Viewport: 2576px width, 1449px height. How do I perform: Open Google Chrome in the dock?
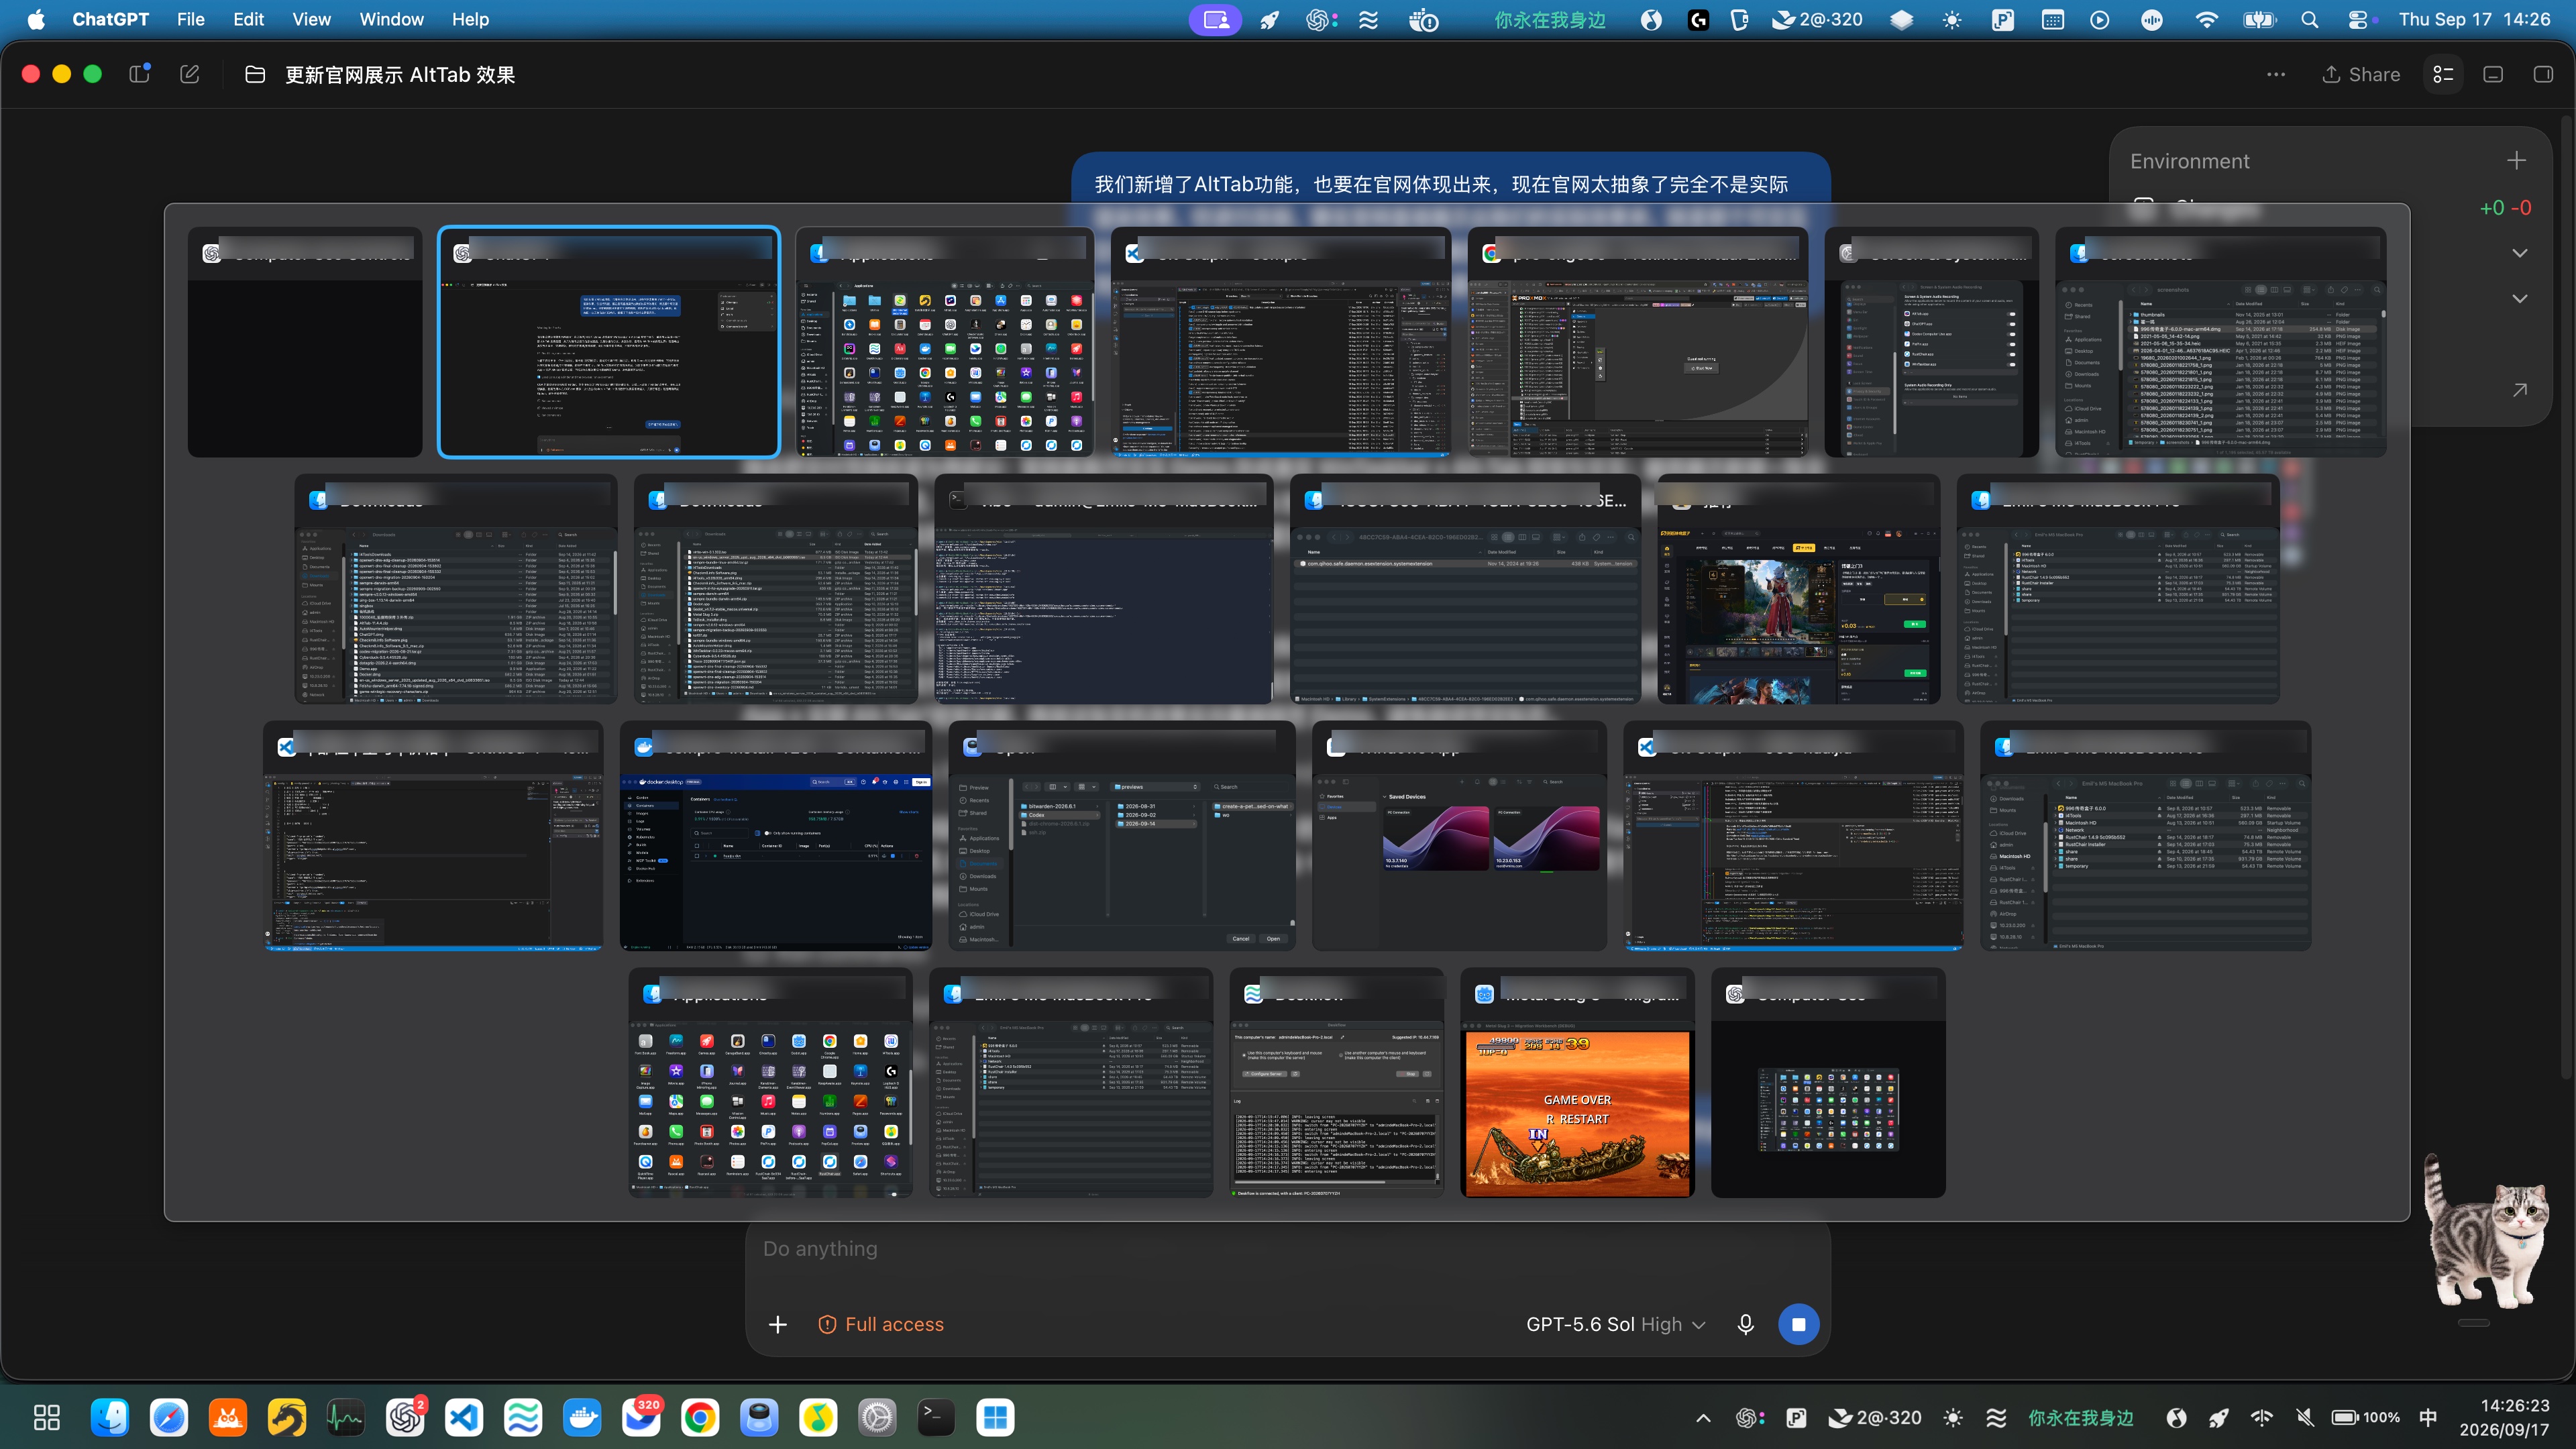[x=700, y=1417]
